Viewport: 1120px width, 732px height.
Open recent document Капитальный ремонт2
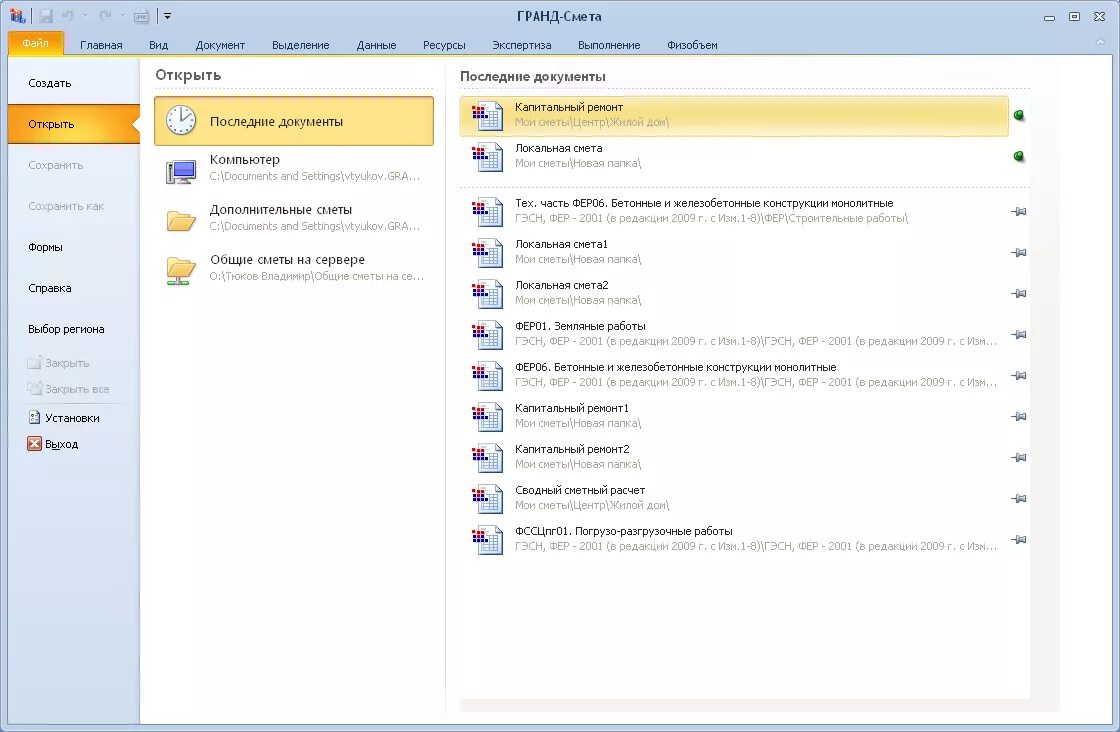click(x=734, y=457)
